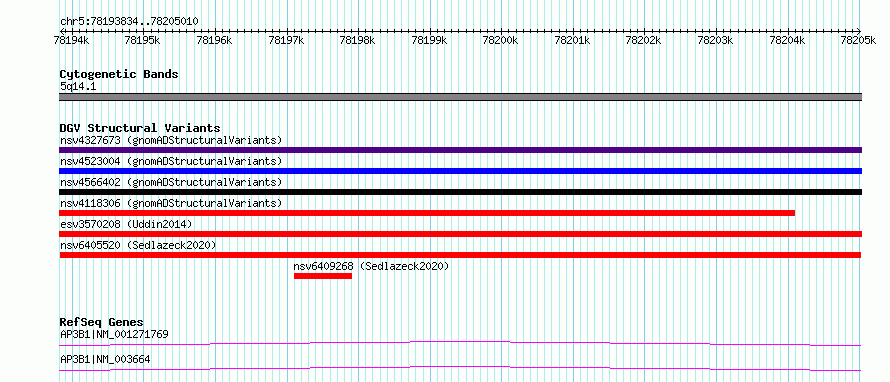Image resolution: width=890 pixels, height=382 pixels.
Task: Open variant label esv3570208 (Uddin2014)
Action: pos(126,224)
